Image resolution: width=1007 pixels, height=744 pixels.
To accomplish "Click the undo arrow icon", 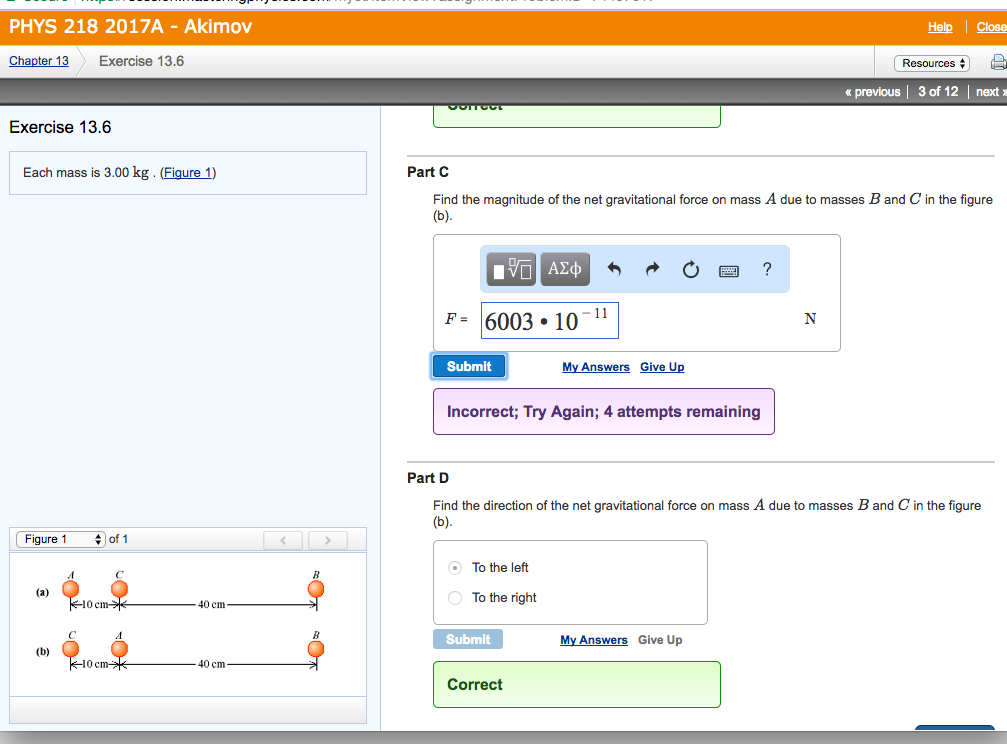I will [x=614, y=269].
